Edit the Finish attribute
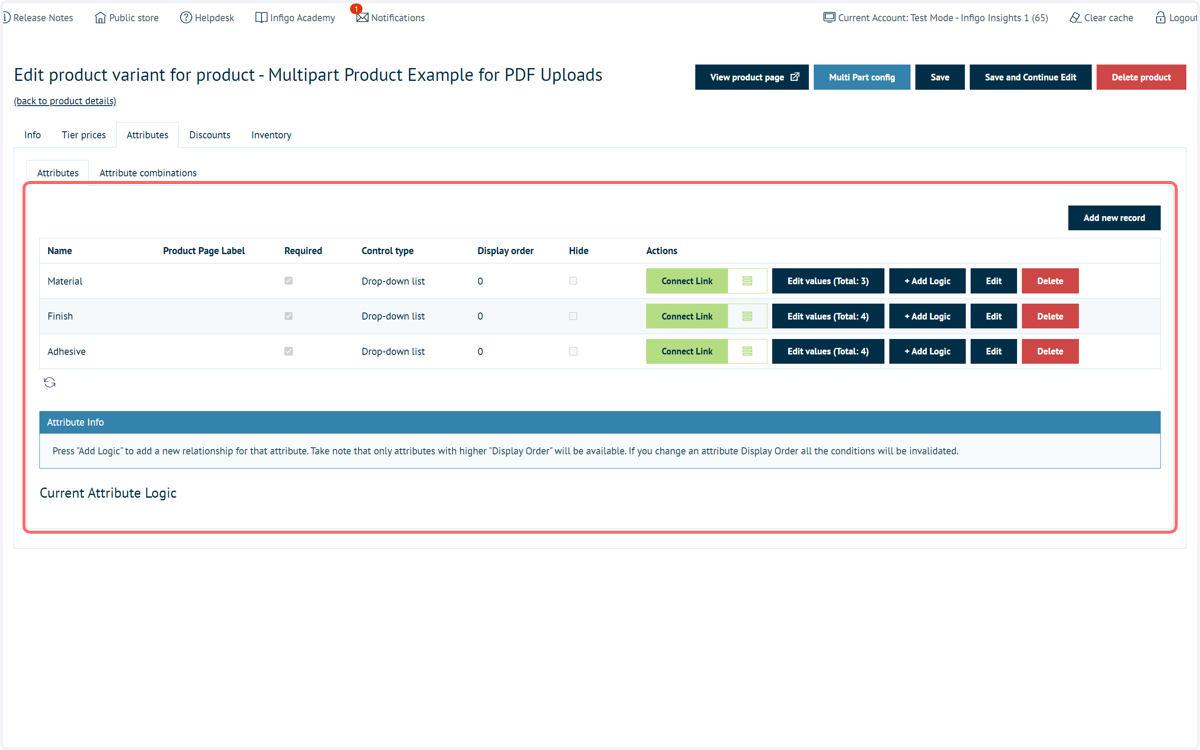Screen dimensions: 1200x750 (x=993, y=316)
